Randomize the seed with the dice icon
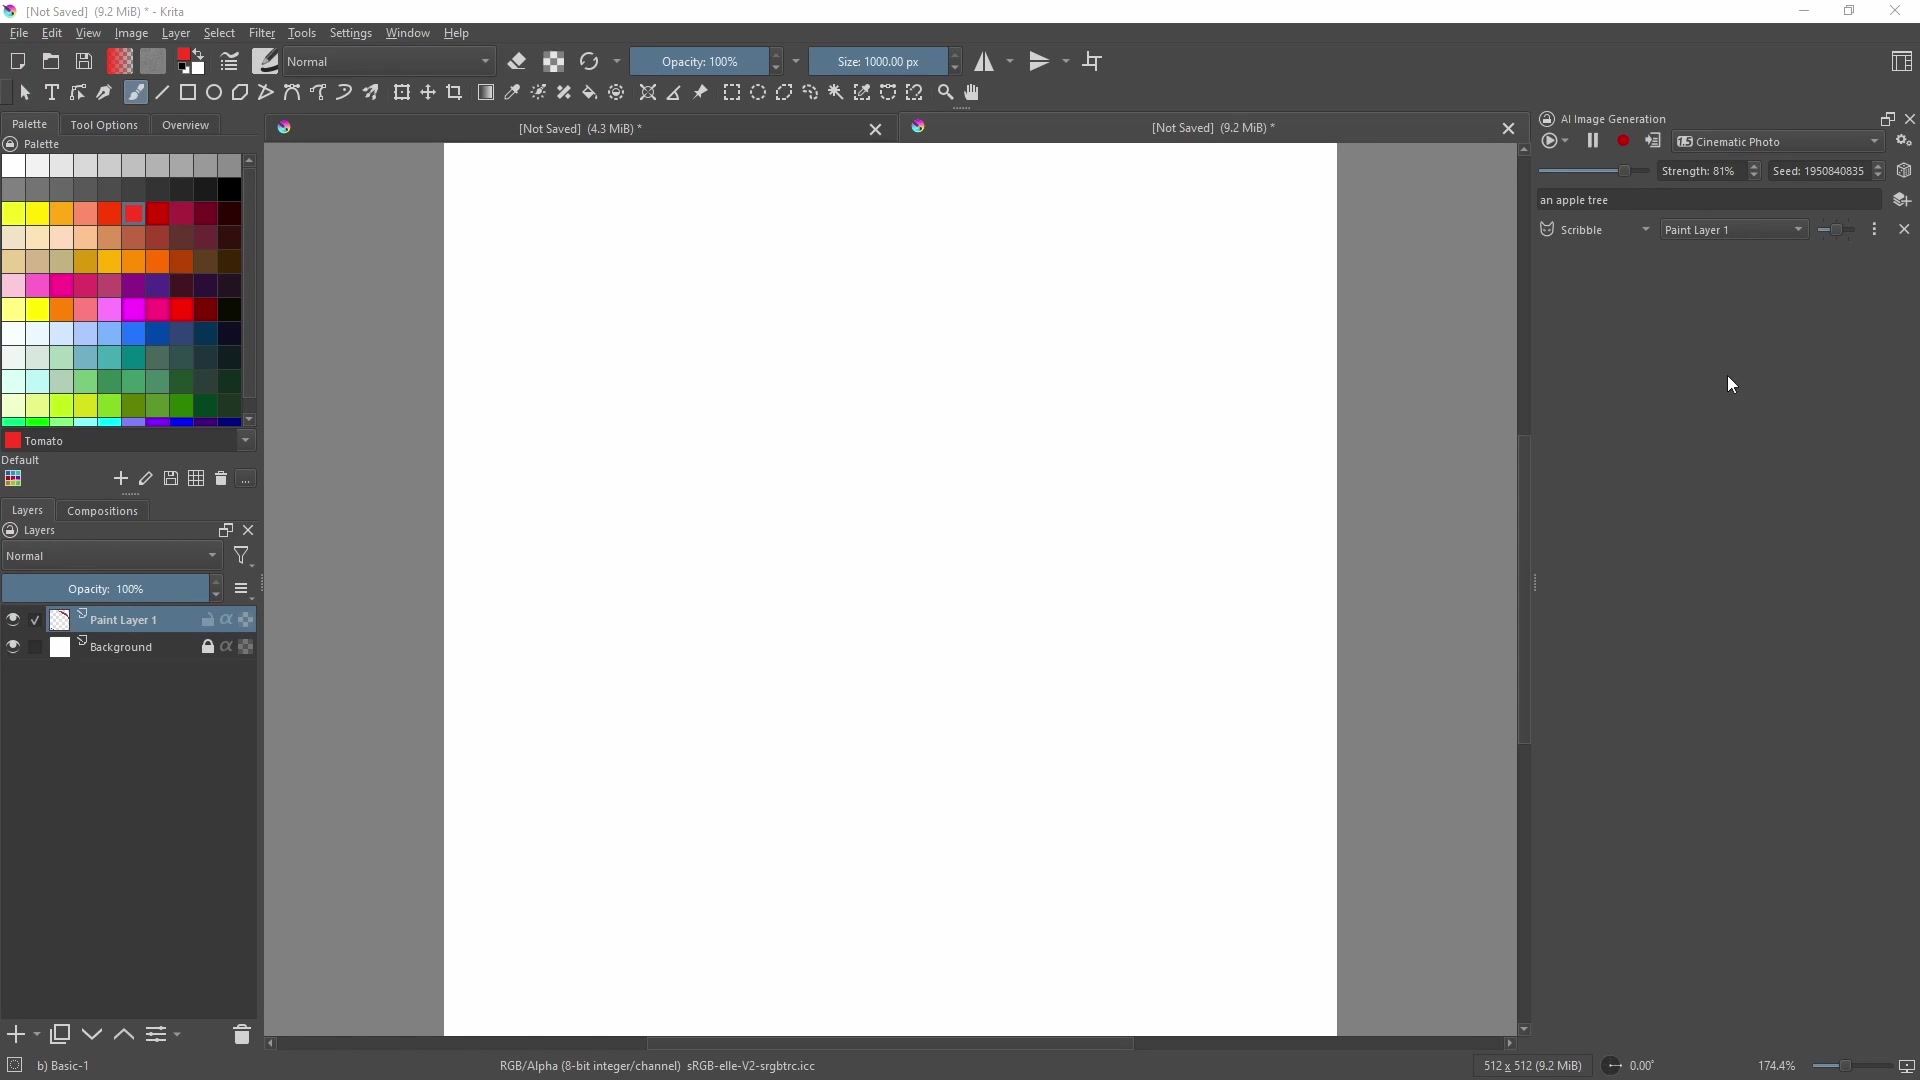 [x=1904, y=170]
